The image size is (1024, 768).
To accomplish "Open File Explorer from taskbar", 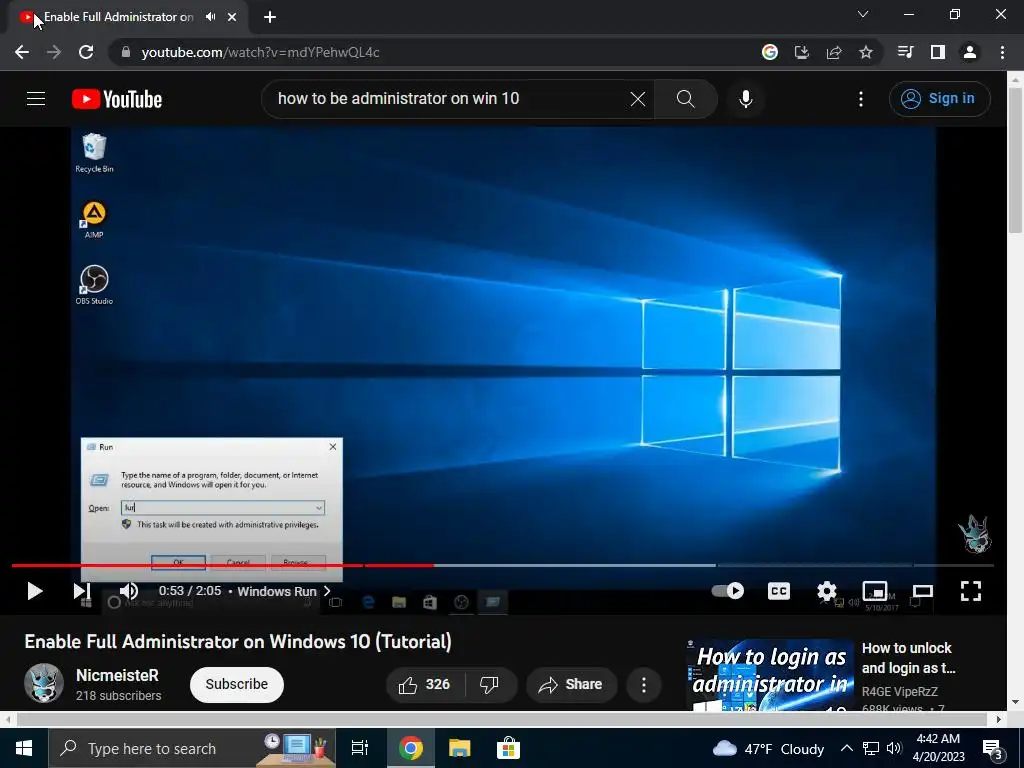I will point(460,748).
